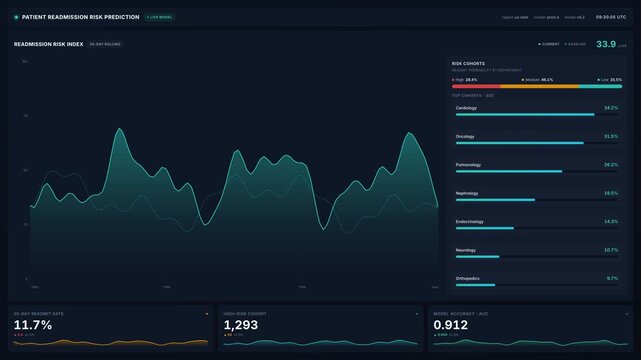
Task: Click the 11.7% readmit rate value
Action: point(33,325)
